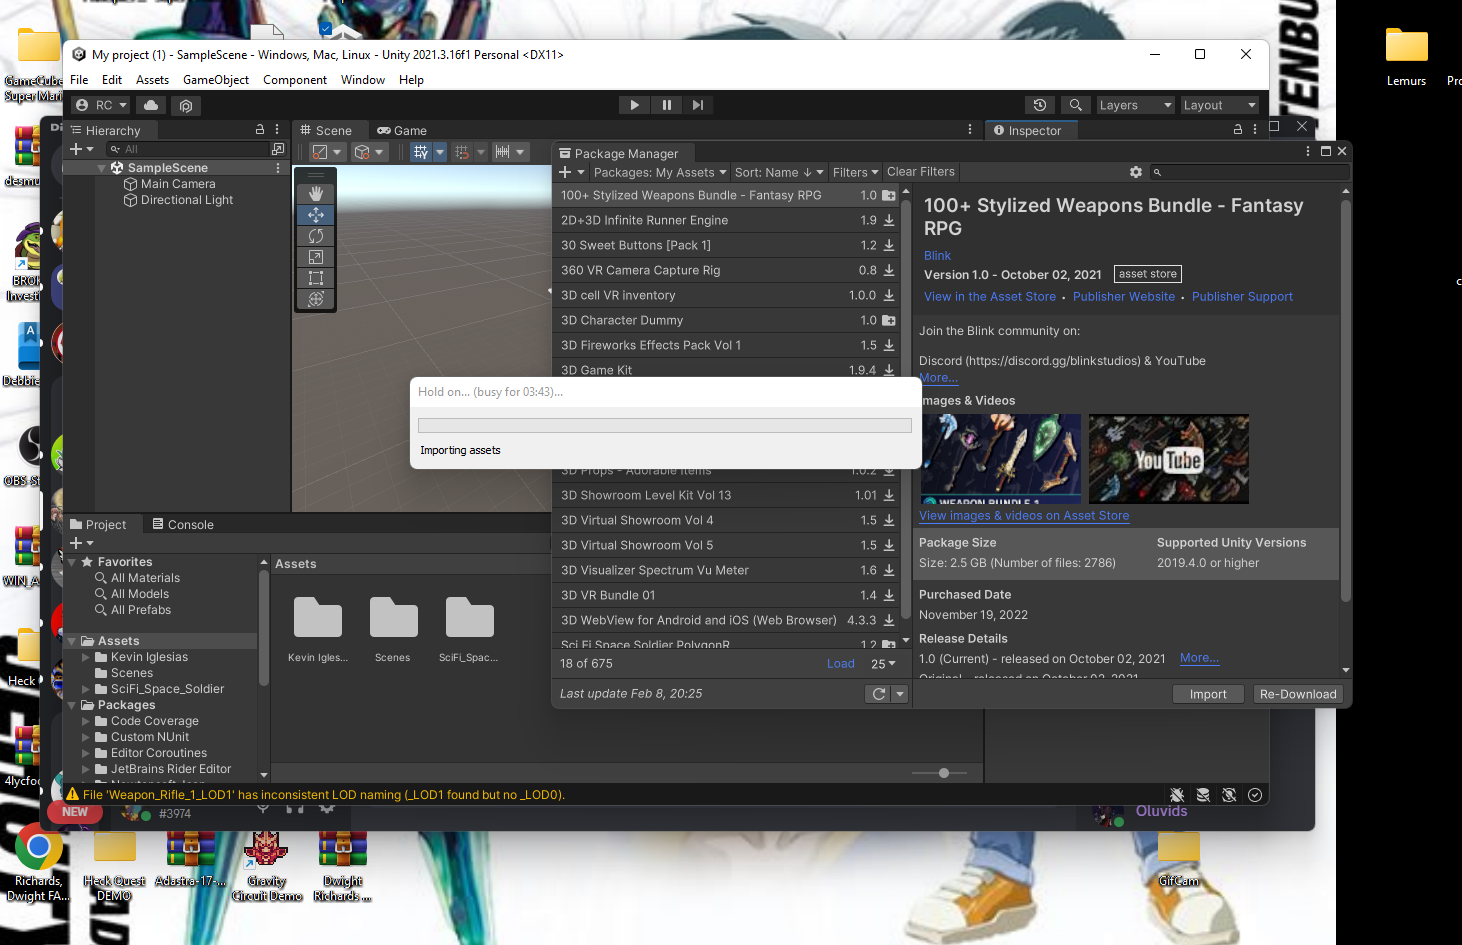Open the Unity Version Control icon
The height and width of the screenshot is (945, 1462).
click(186, 105)
